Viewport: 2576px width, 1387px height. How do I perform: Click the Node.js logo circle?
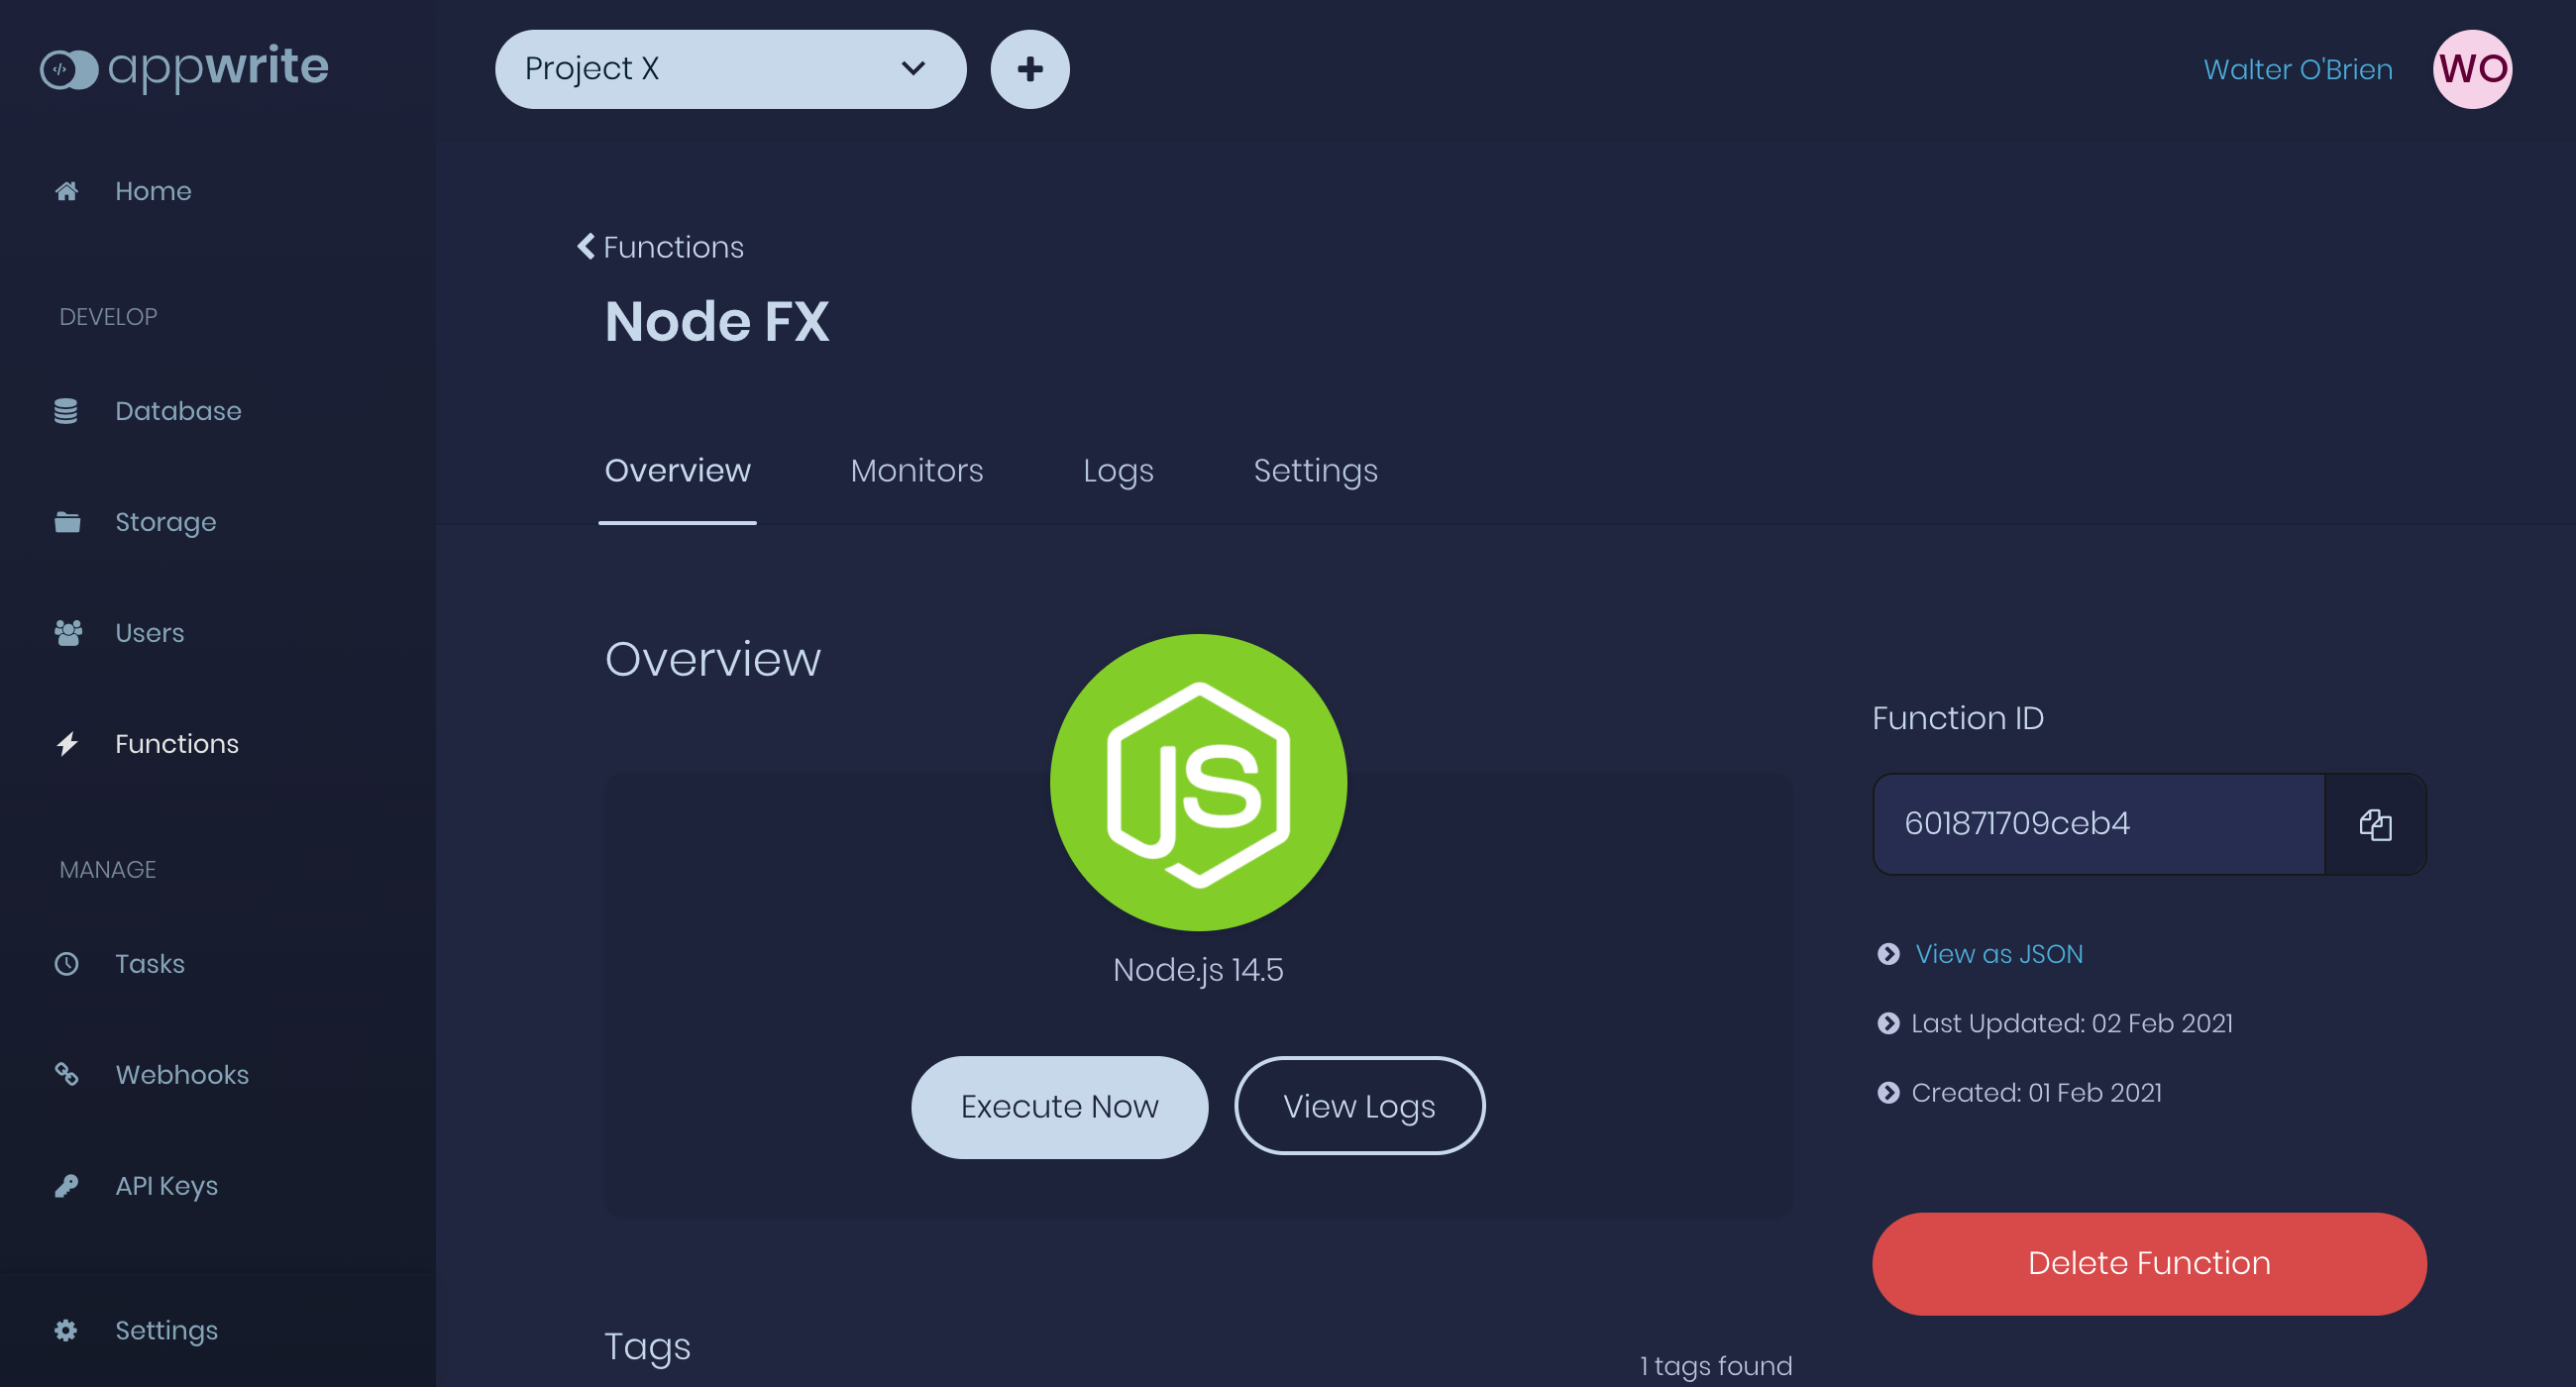point(1198,782)
